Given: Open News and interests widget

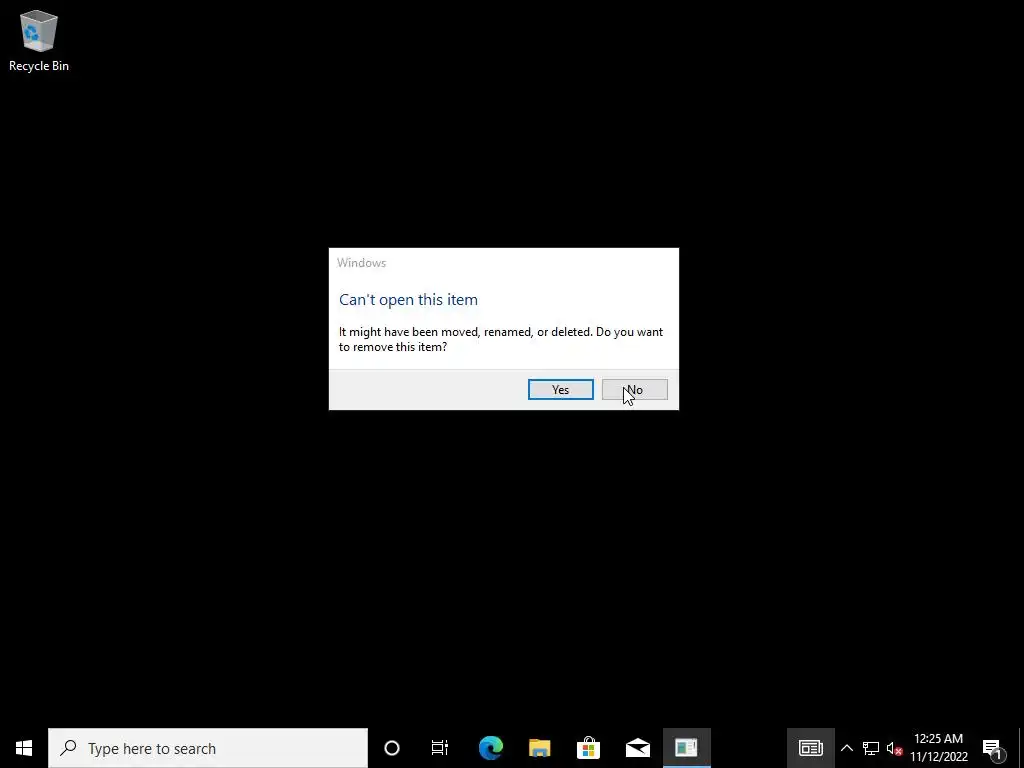Looking at the screenshot, I should tap(810, 748).
